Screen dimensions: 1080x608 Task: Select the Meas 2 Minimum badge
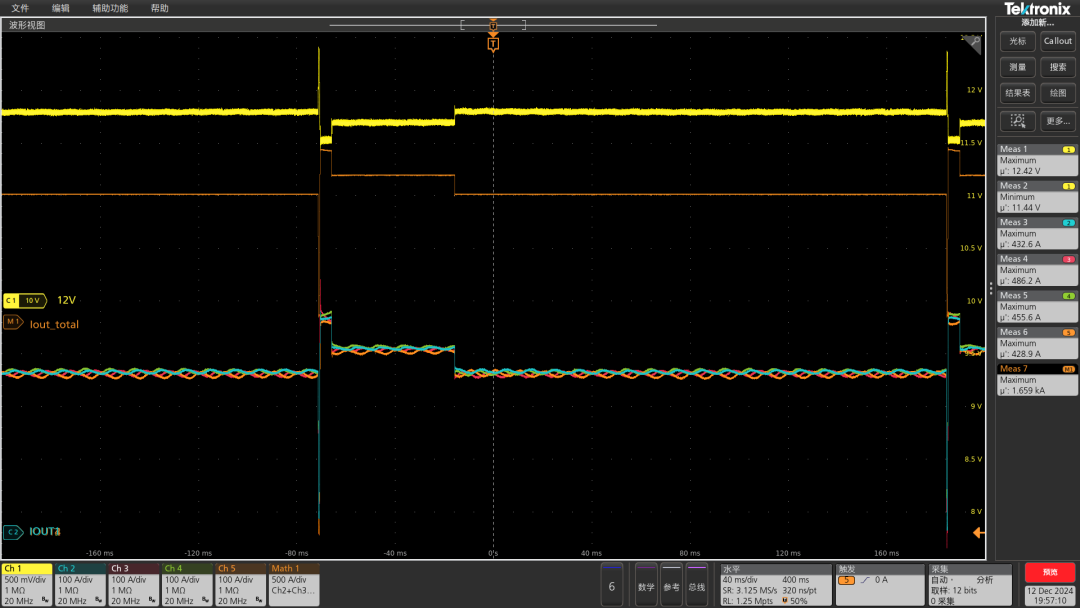1037,196
